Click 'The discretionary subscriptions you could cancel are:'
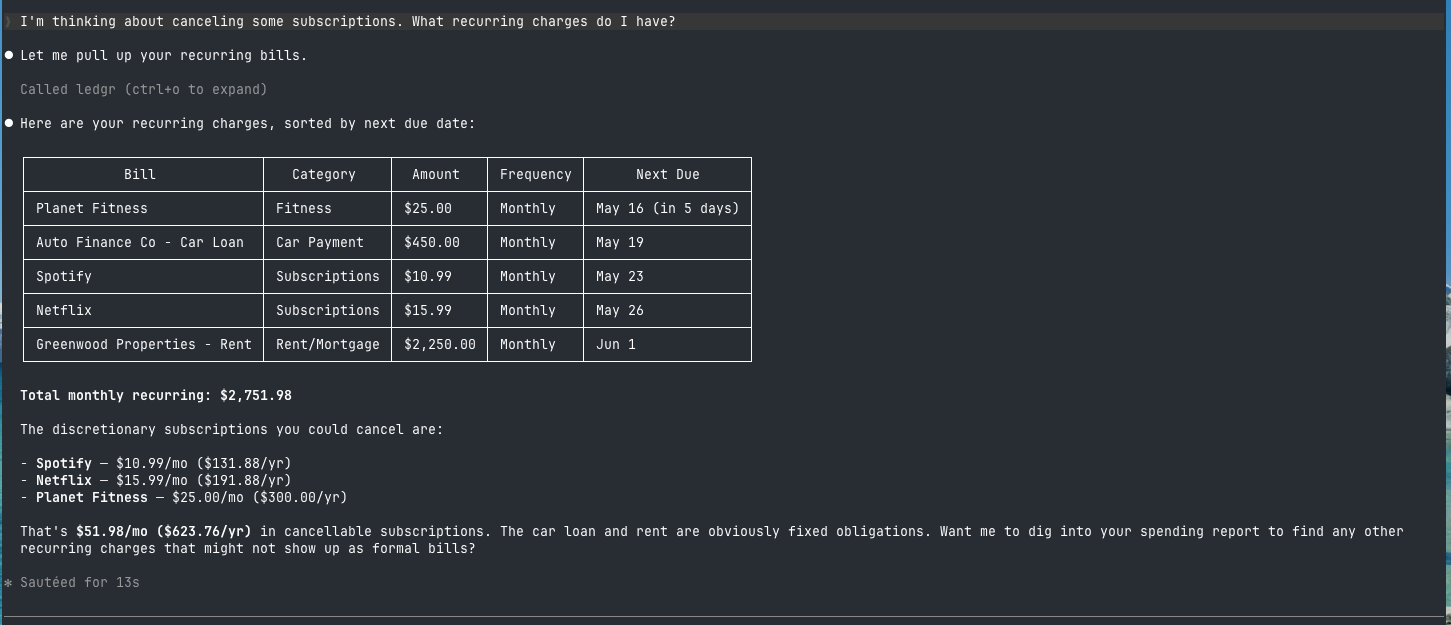Viewport: 1451px width, 625px height. [232, 430]
